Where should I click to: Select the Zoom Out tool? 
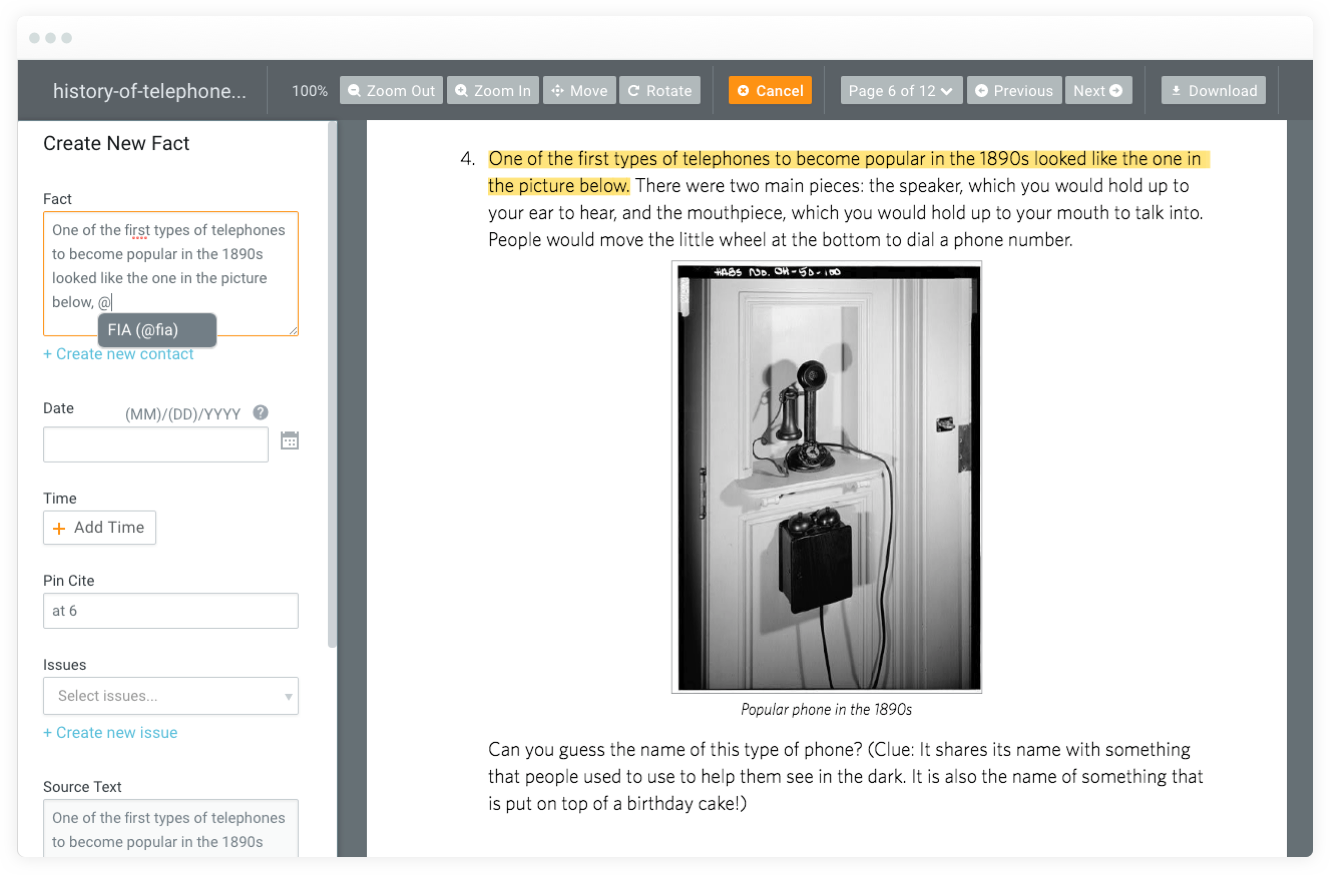(x=391, y=90)
